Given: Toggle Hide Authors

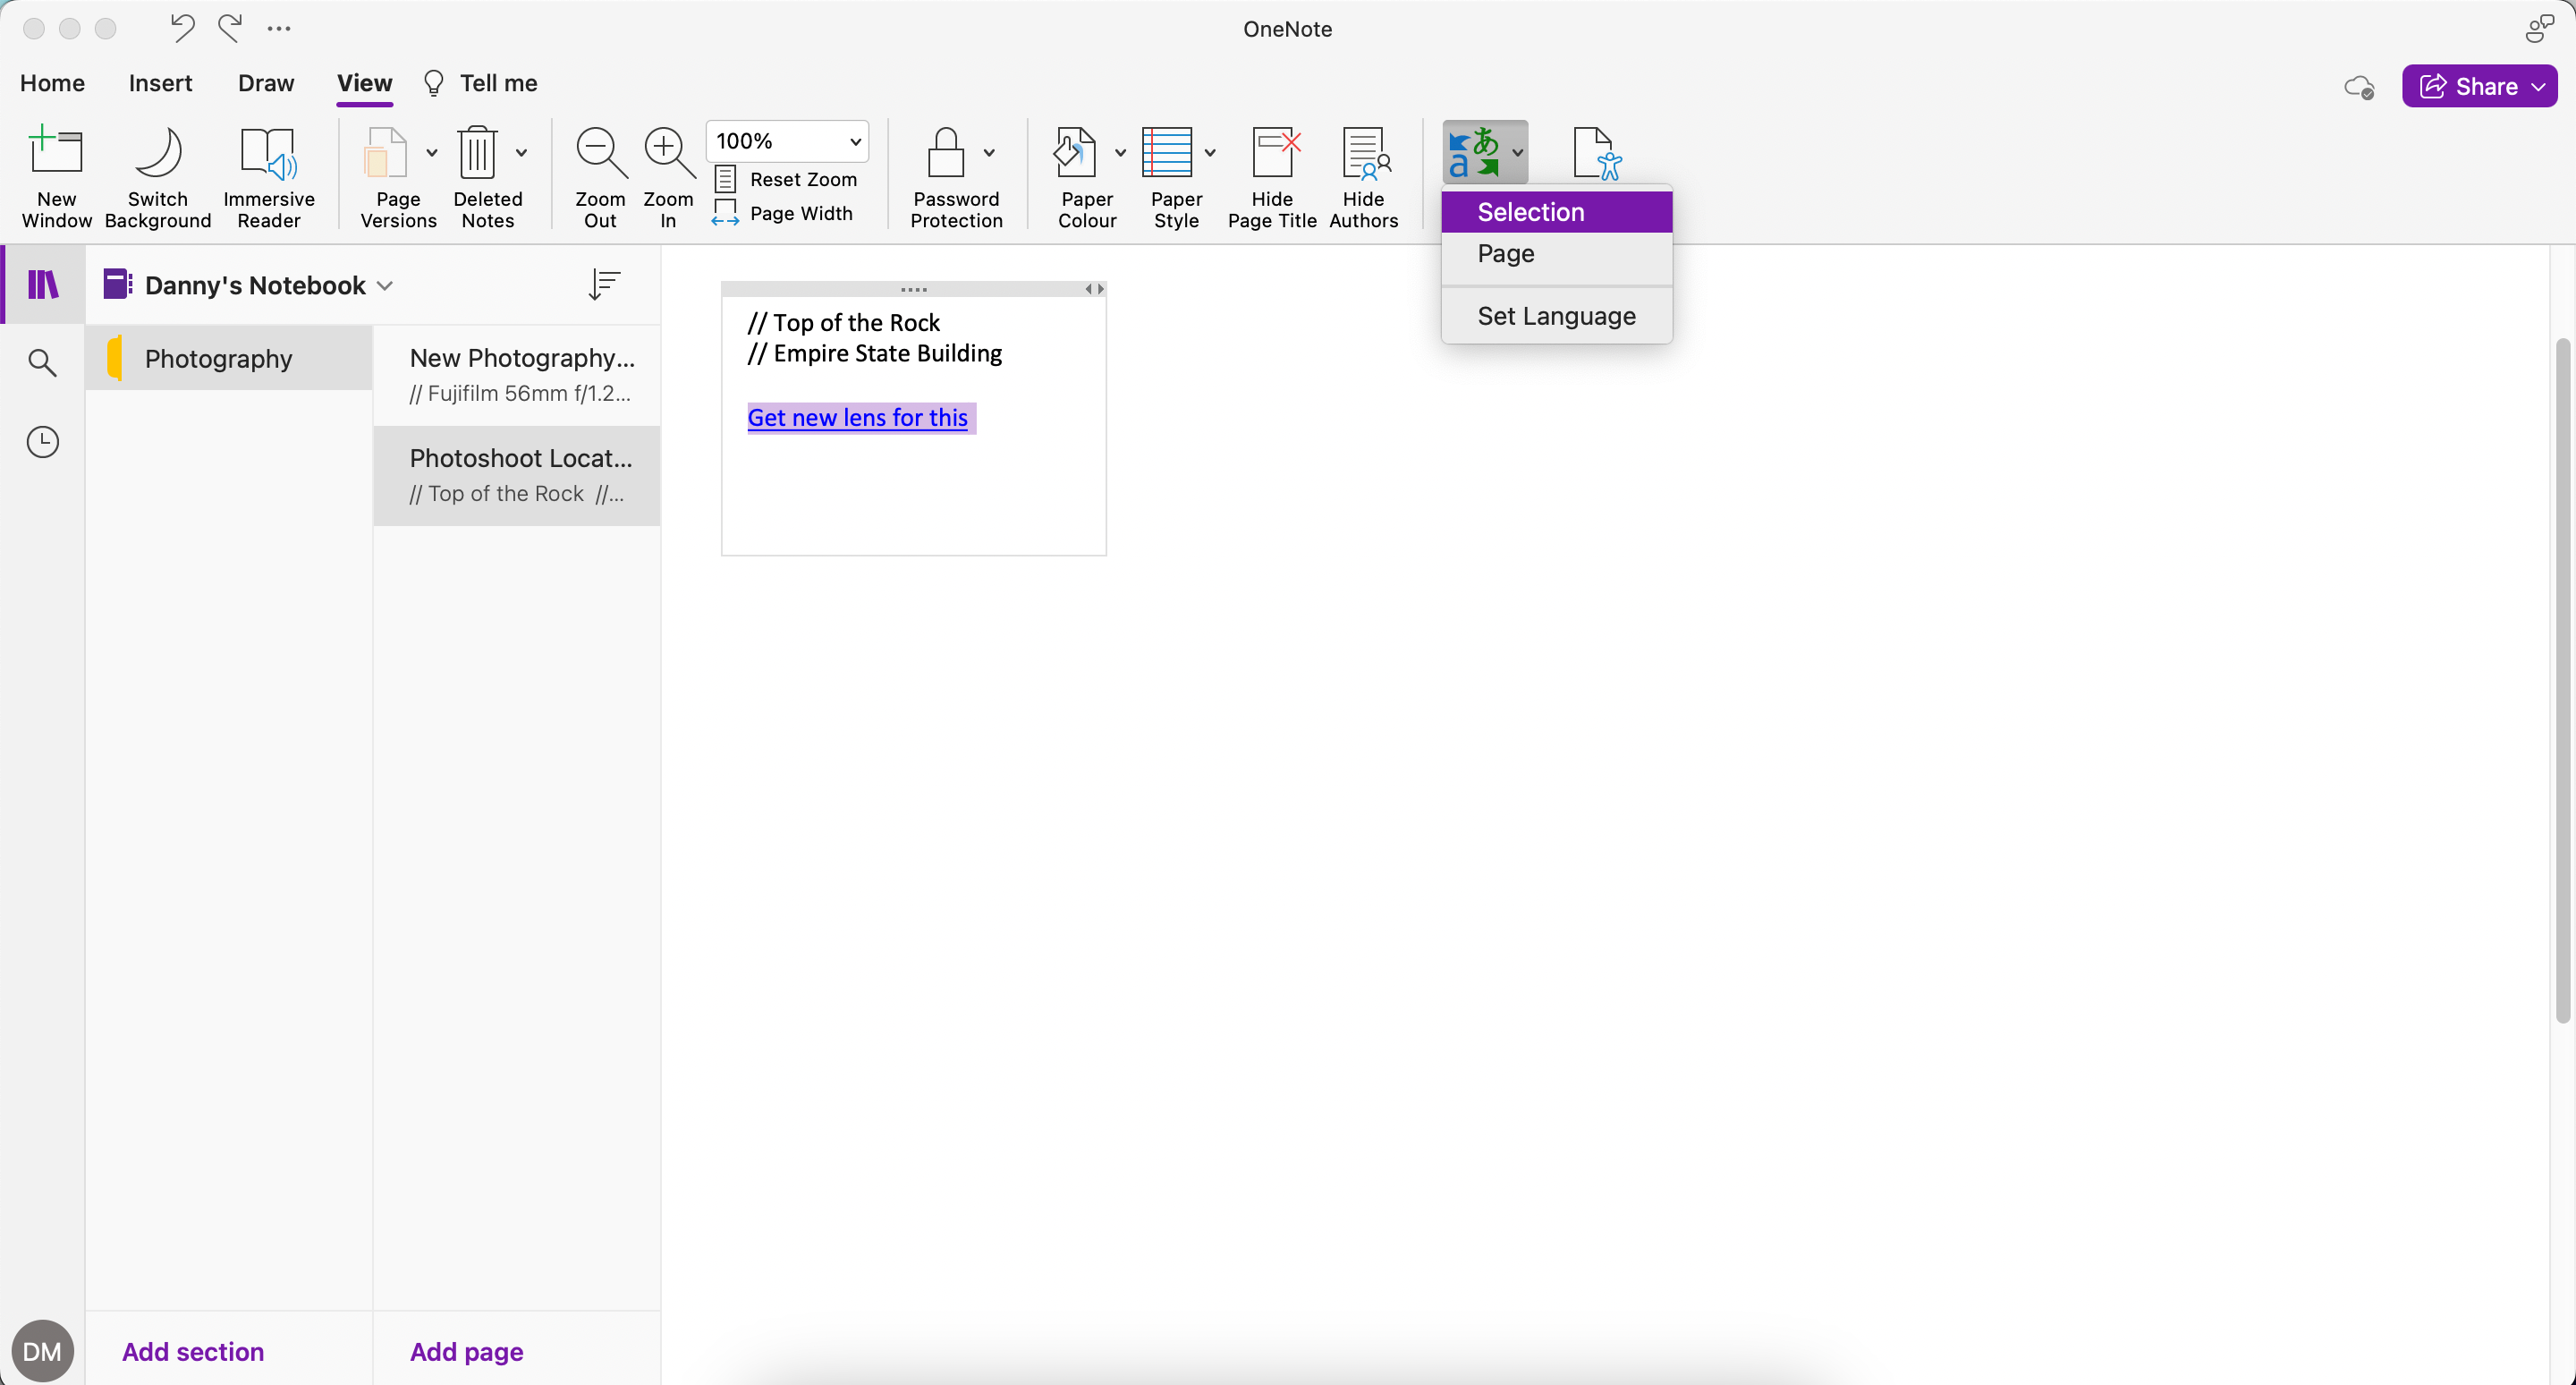Looking at the screenshot, I should point(1363,176).
